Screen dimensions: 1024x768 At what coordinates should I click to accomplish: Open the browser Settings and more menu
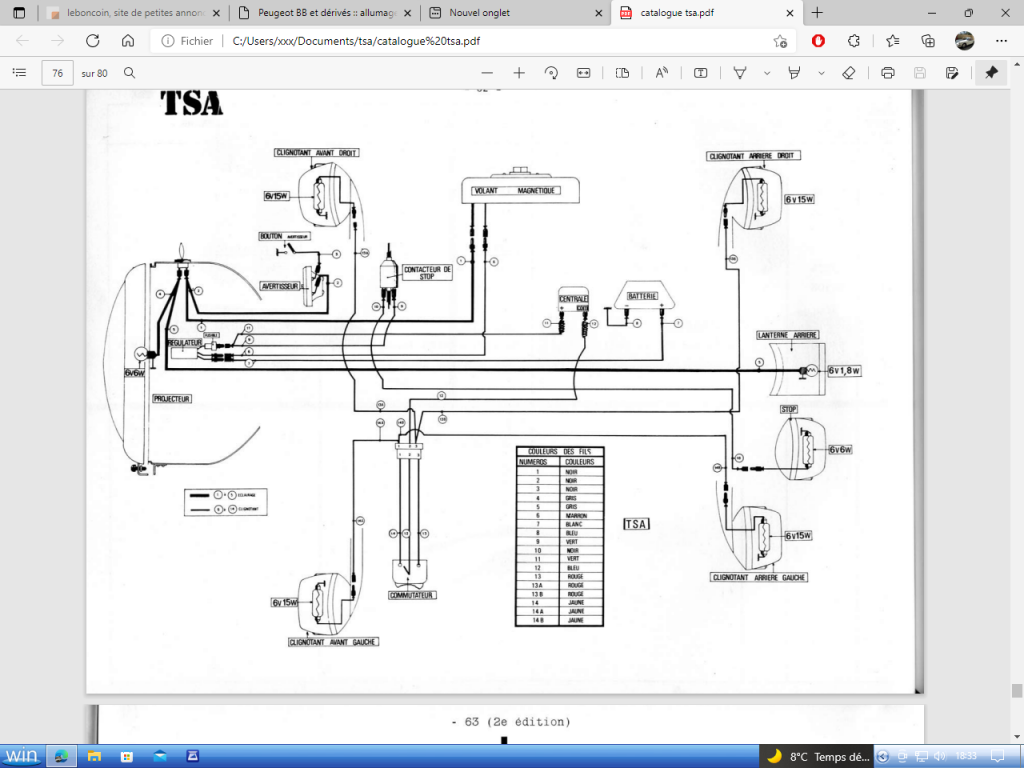tap(1001, 41)
